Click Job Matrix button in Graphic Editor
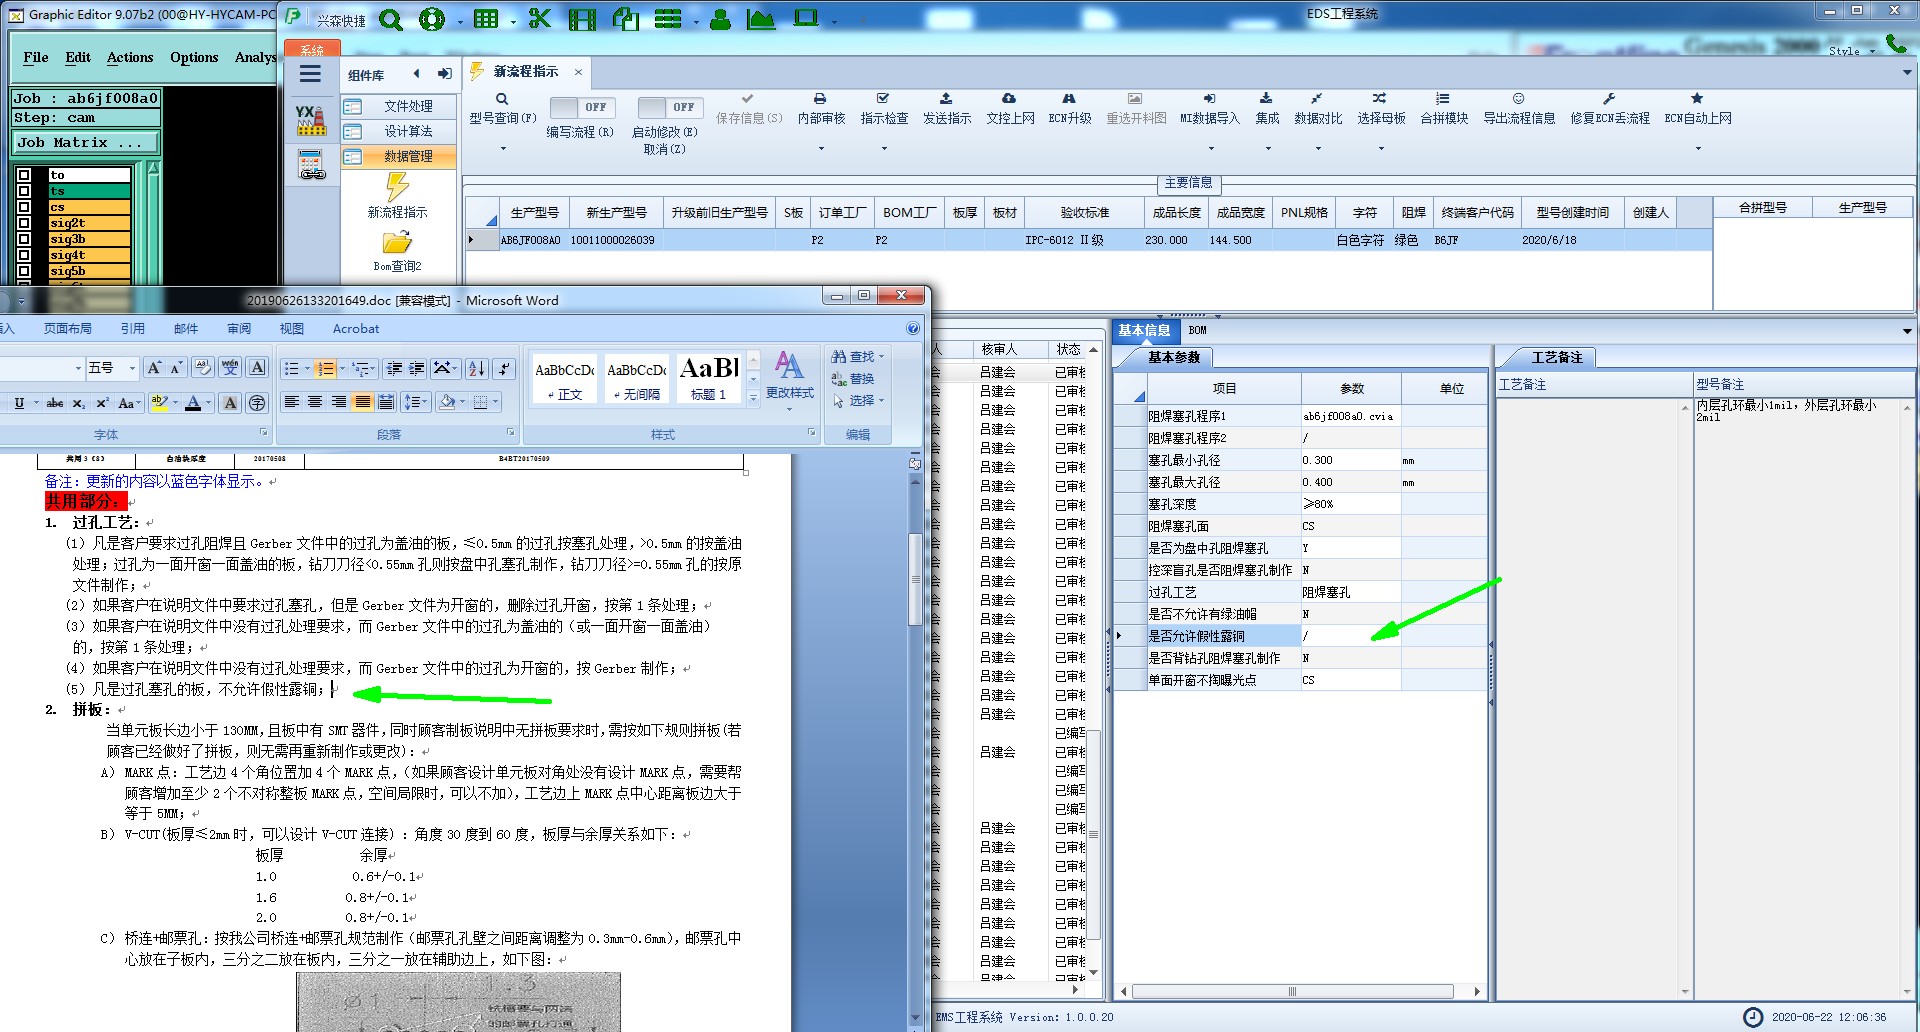This screenshot has width=1920, height=1032. pos(85,143)
